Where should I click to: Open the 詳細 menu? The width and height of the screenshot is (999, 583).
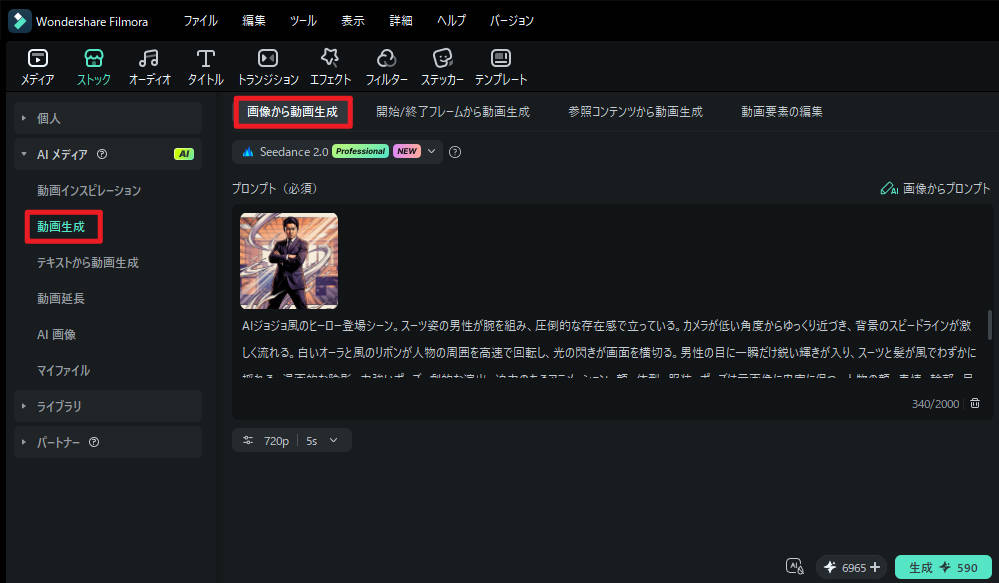click(x=401, y=20)
